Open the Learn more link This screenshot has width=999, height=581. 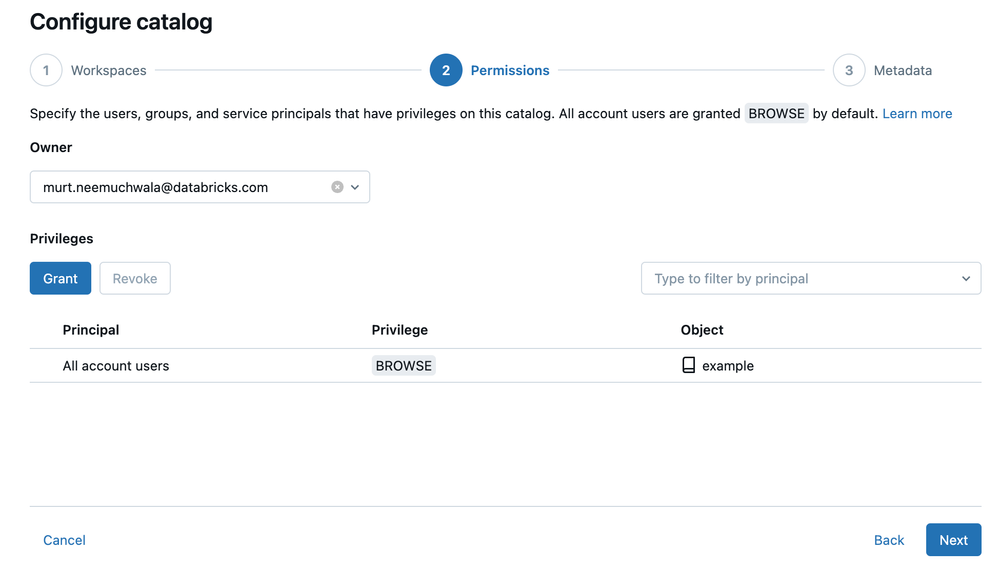[x=917, y=114]
